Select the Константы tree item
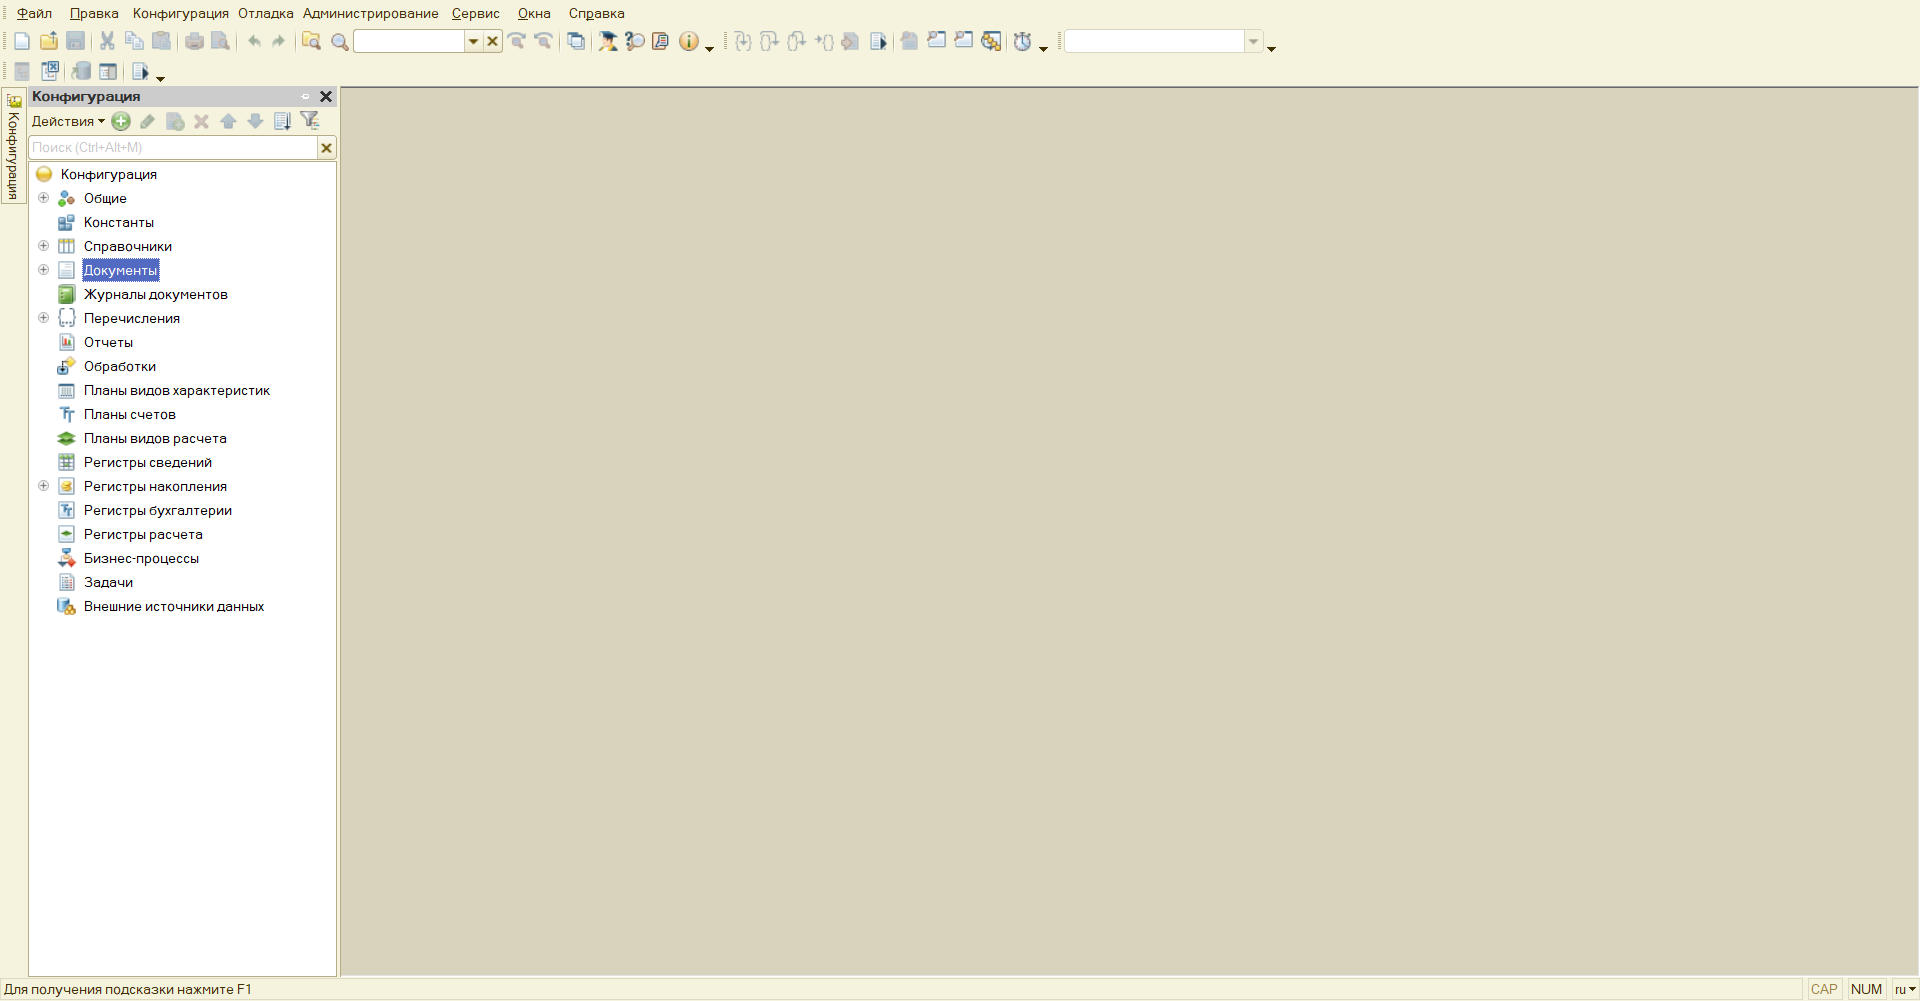Viewport: 1920px width, 1001px height. 119,222
